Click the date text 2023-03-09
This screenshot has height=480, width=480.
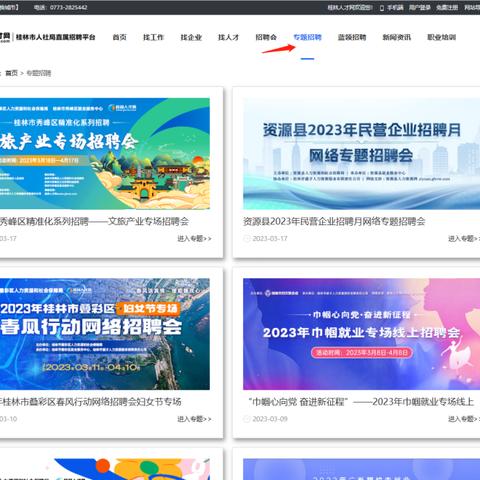[x=270, y=419]
